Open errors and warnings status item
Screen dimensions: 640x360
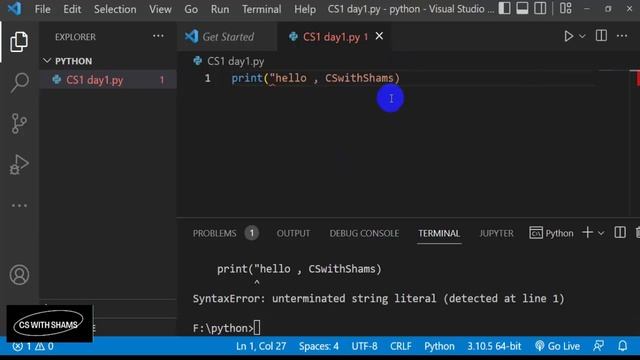point(33,347)
